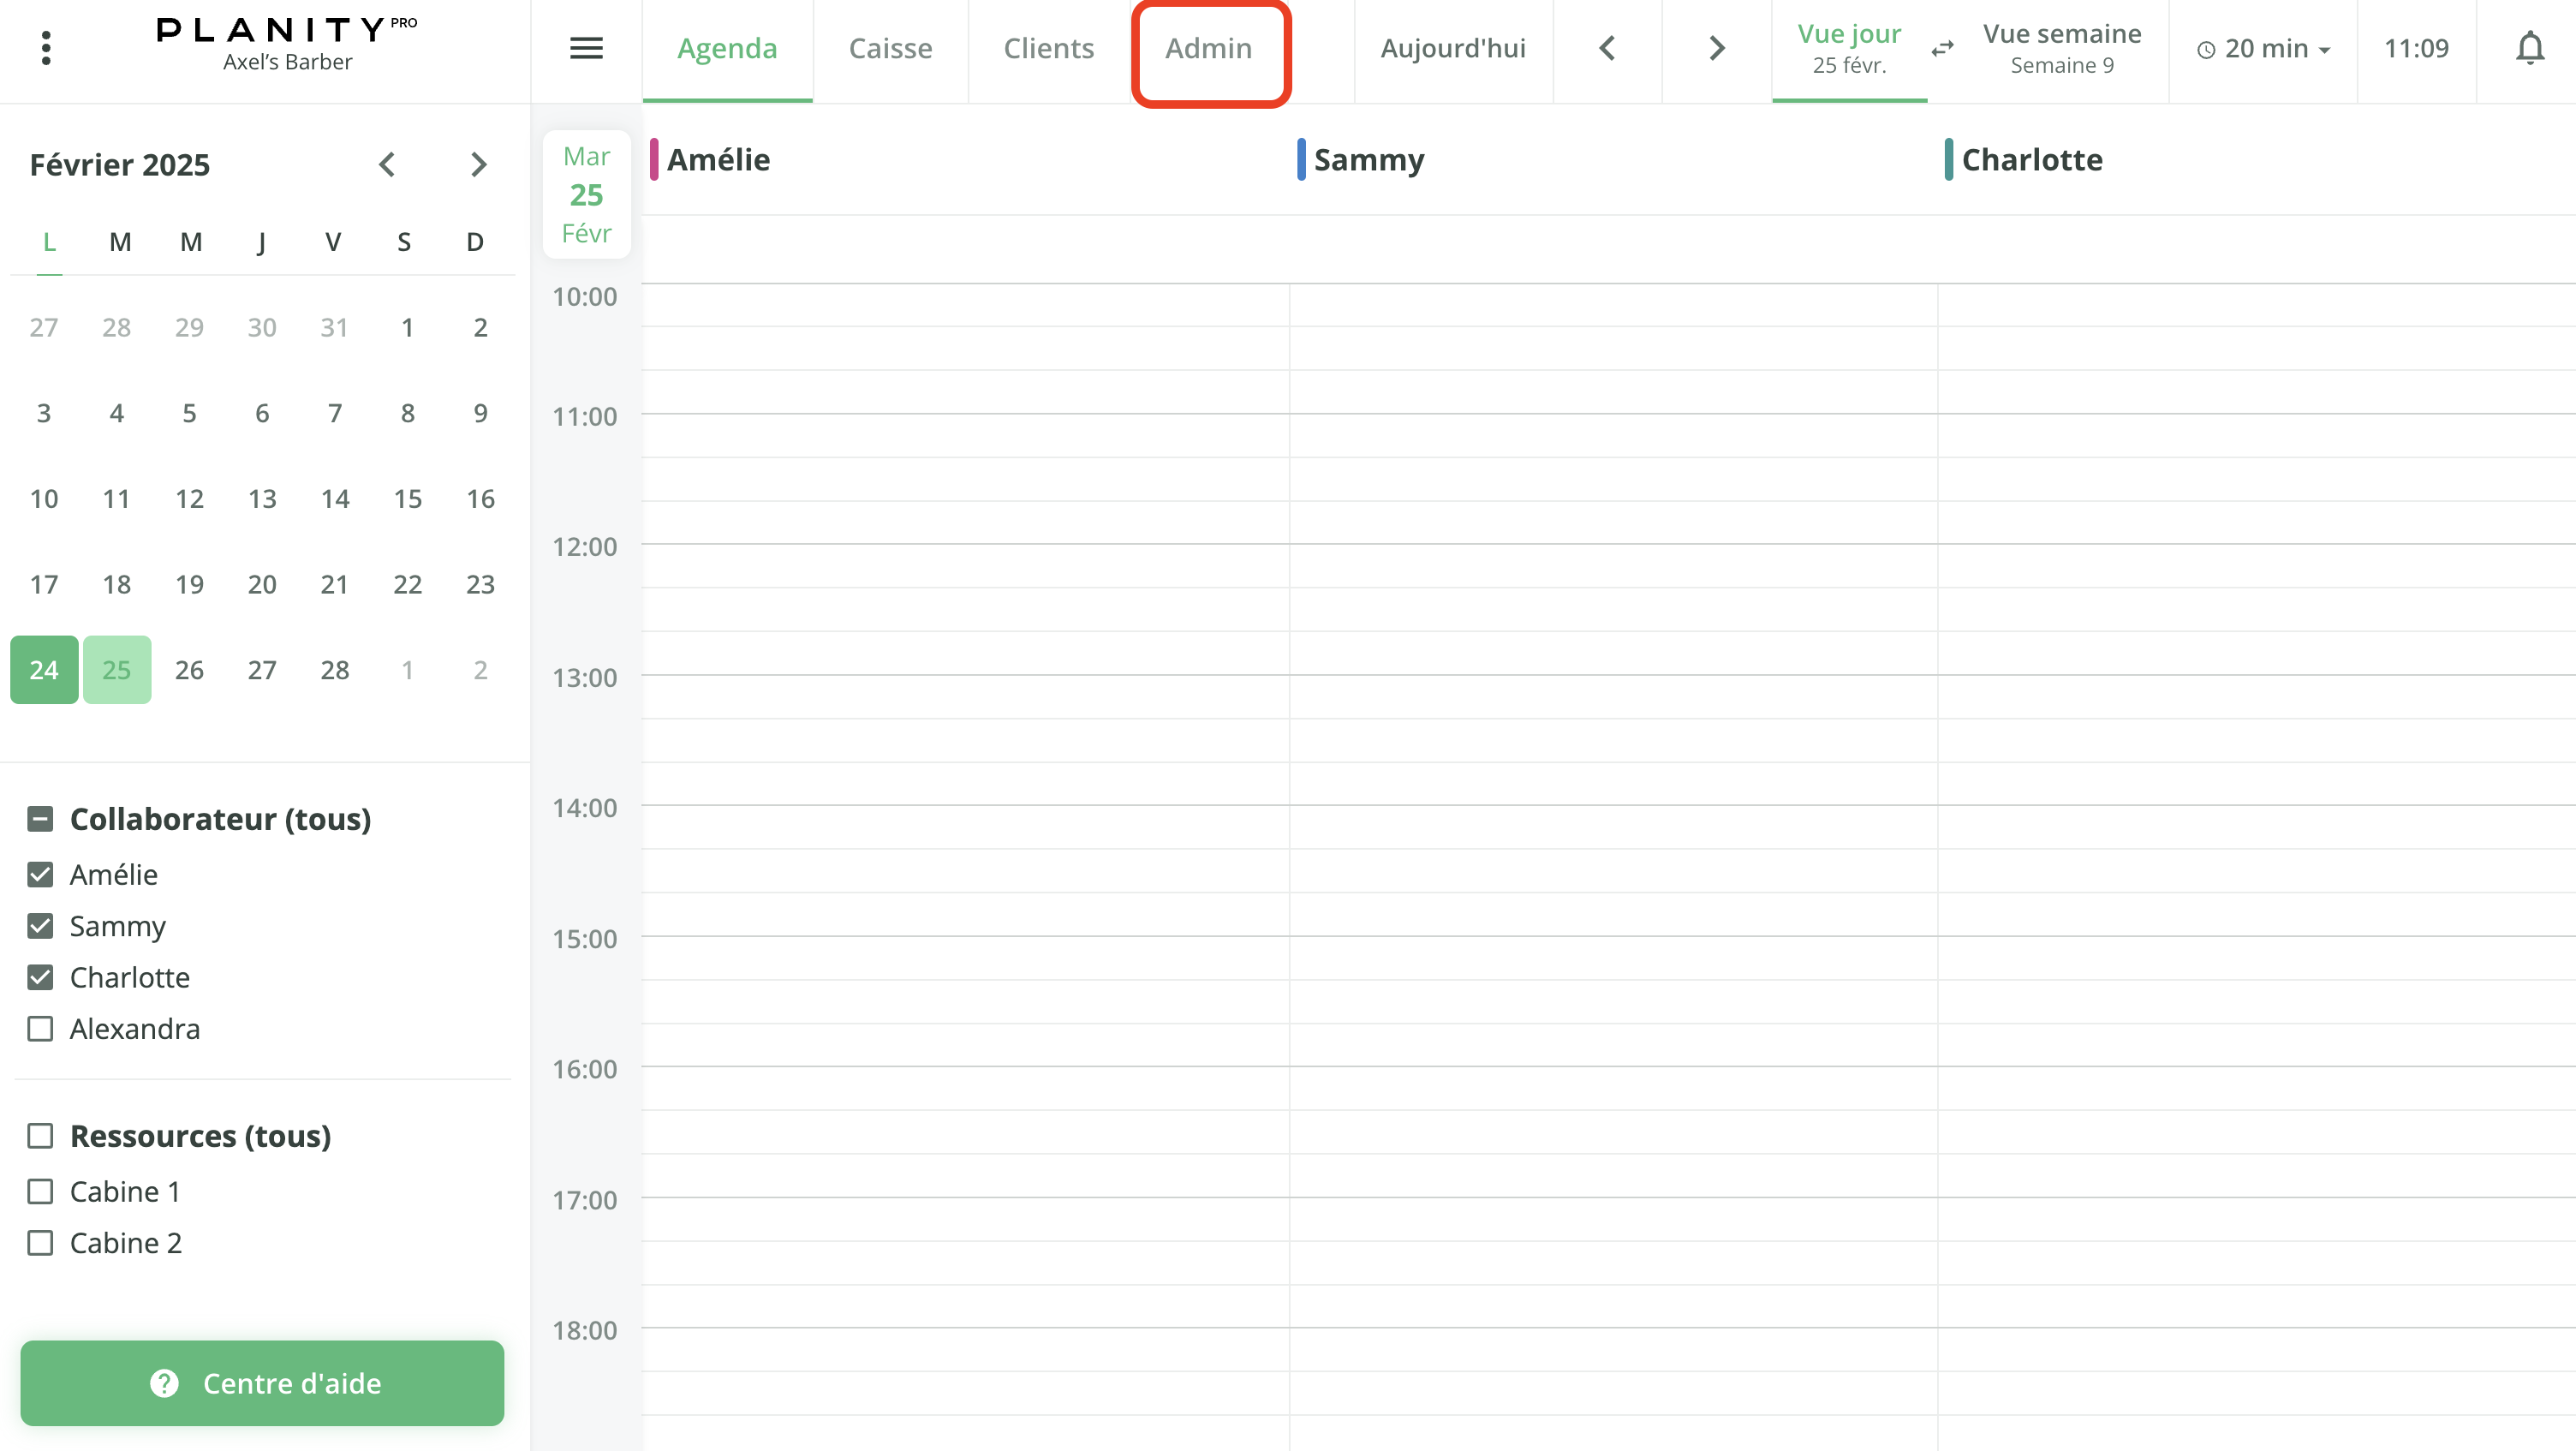Check the Cabine 1 resource
Screen dimensions: 2576x1451
pyautogui.click(x=40, y=1191)
